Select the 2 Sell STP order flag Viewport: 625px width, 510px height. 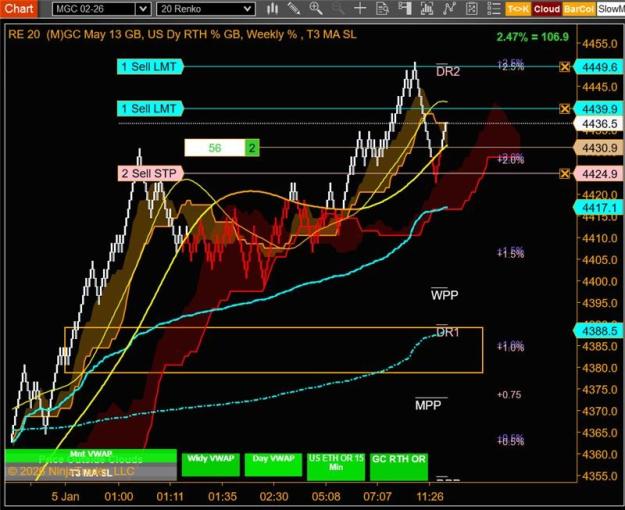click(x=150, y=173)
